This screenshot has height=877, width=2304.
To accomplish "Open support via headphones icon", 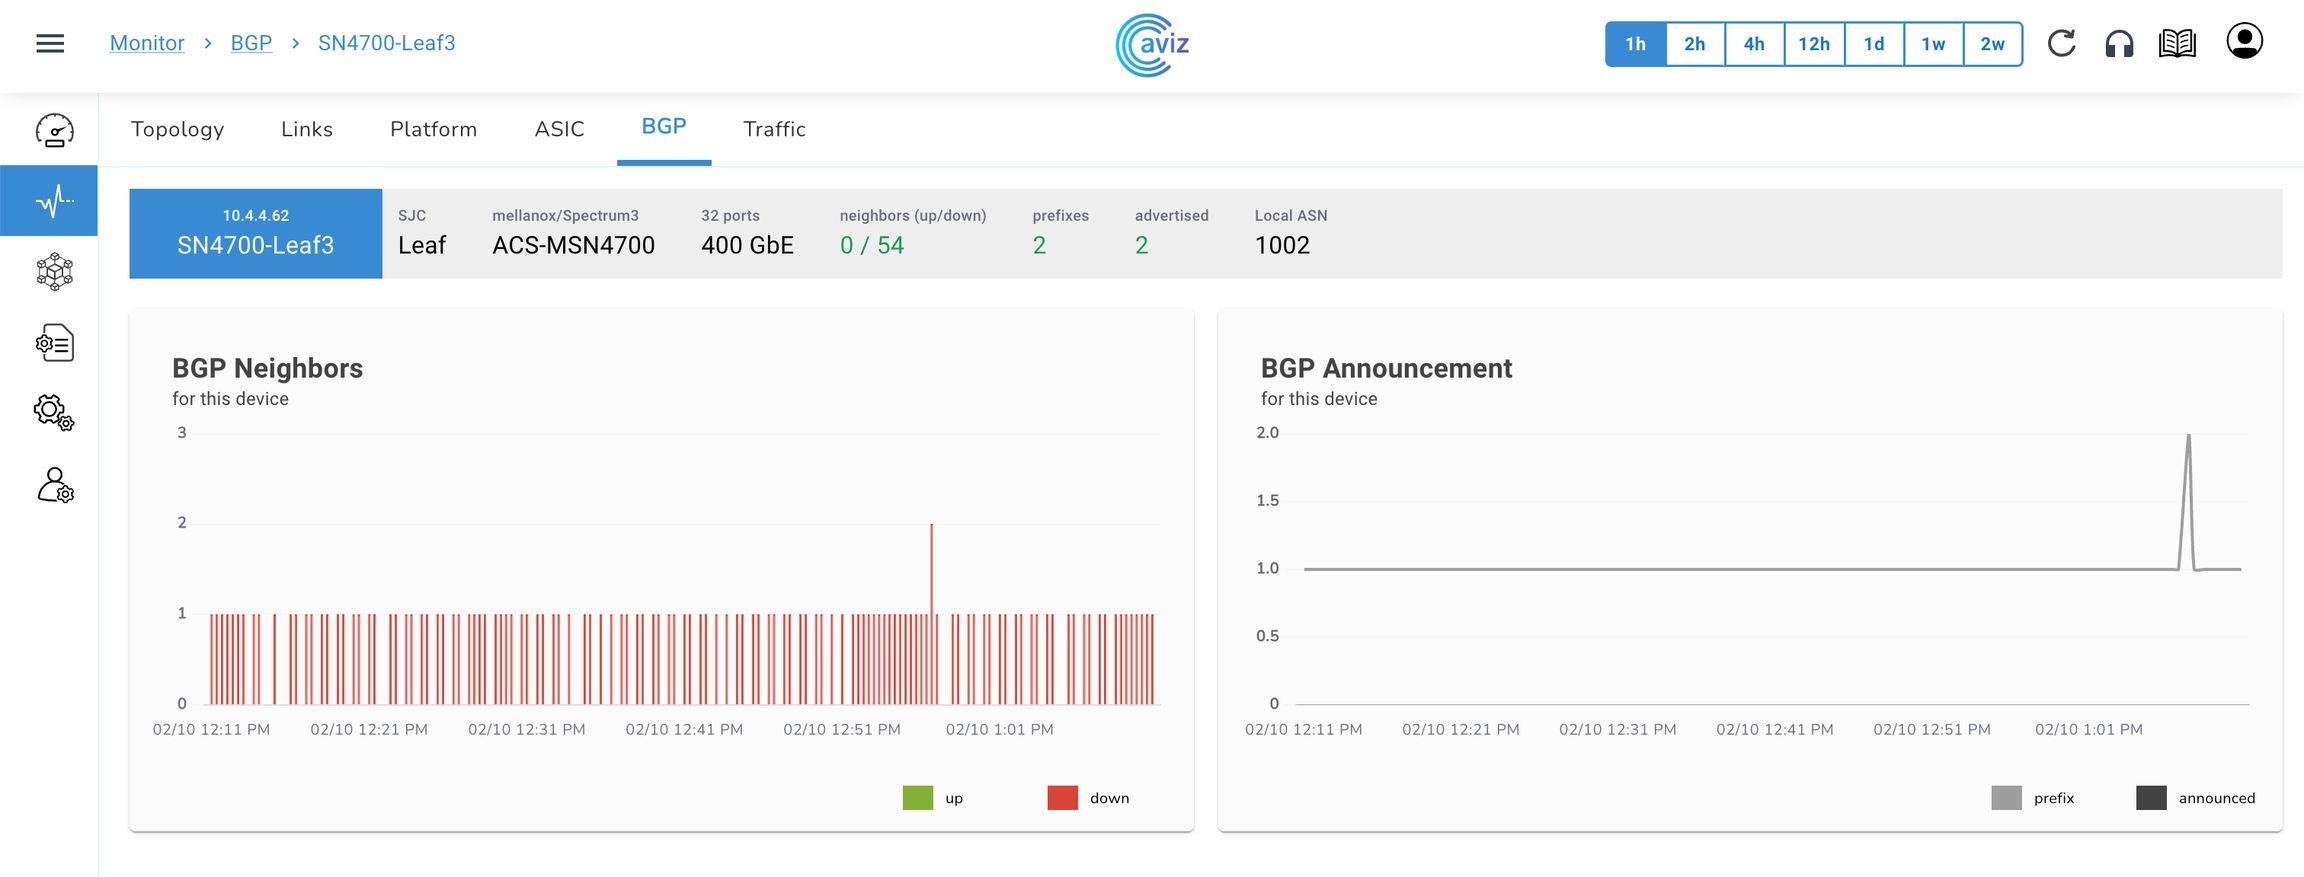I will pos(2119,44).
